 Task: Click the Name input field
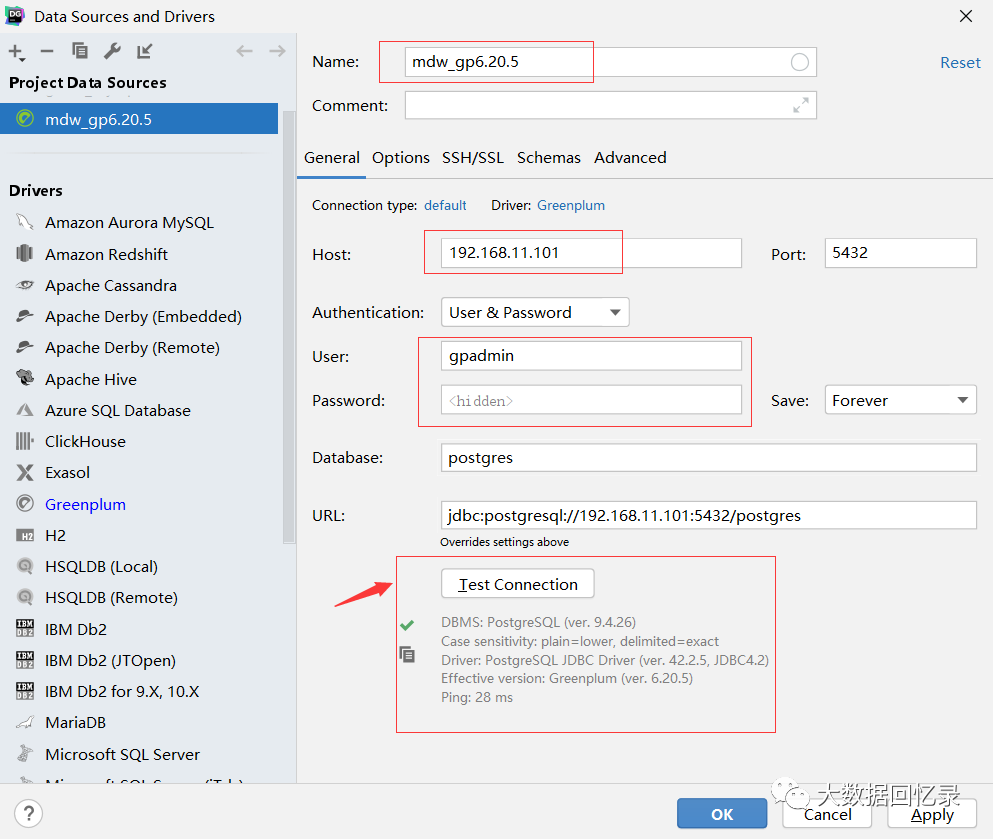[x=610, y=62]
